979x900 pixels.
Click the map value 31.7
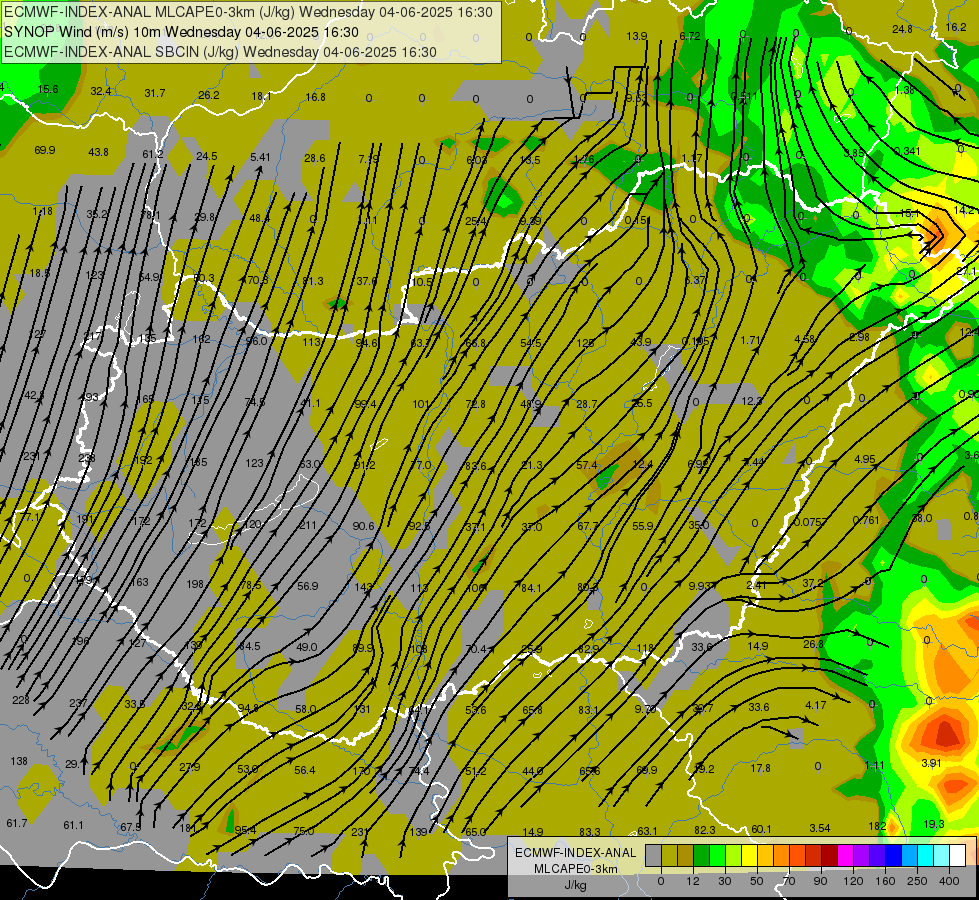click(x=155, y=93)
